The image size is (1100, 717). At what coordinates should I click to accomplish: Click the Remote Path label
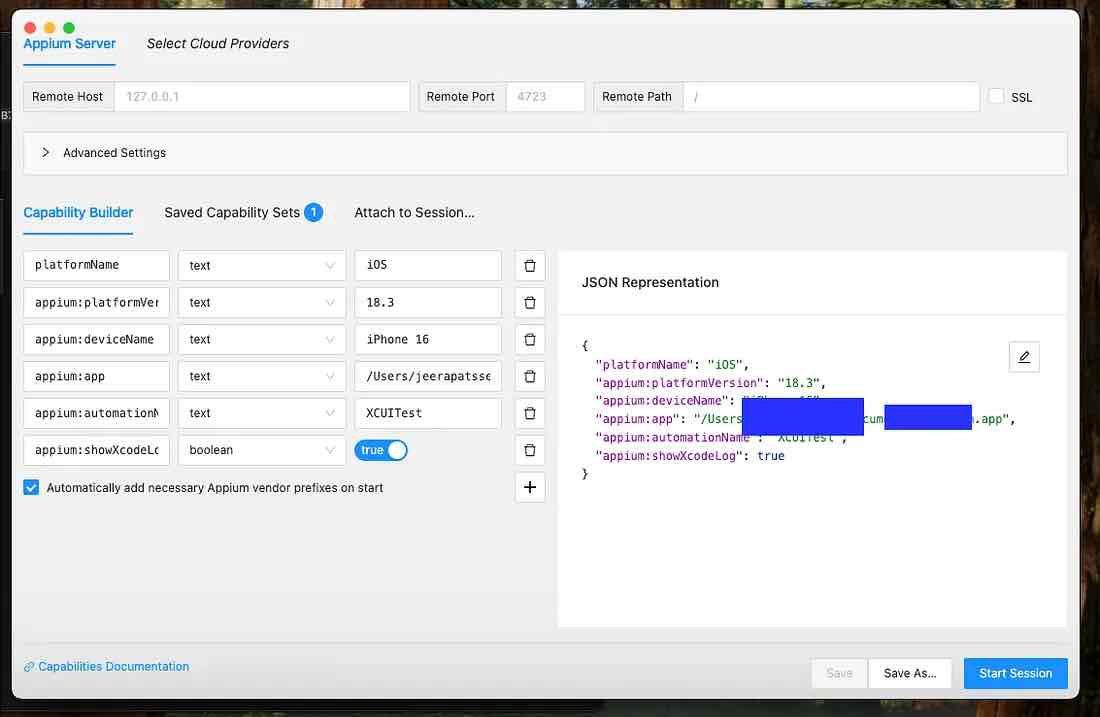pyautogui.click(x=637, y=97)
